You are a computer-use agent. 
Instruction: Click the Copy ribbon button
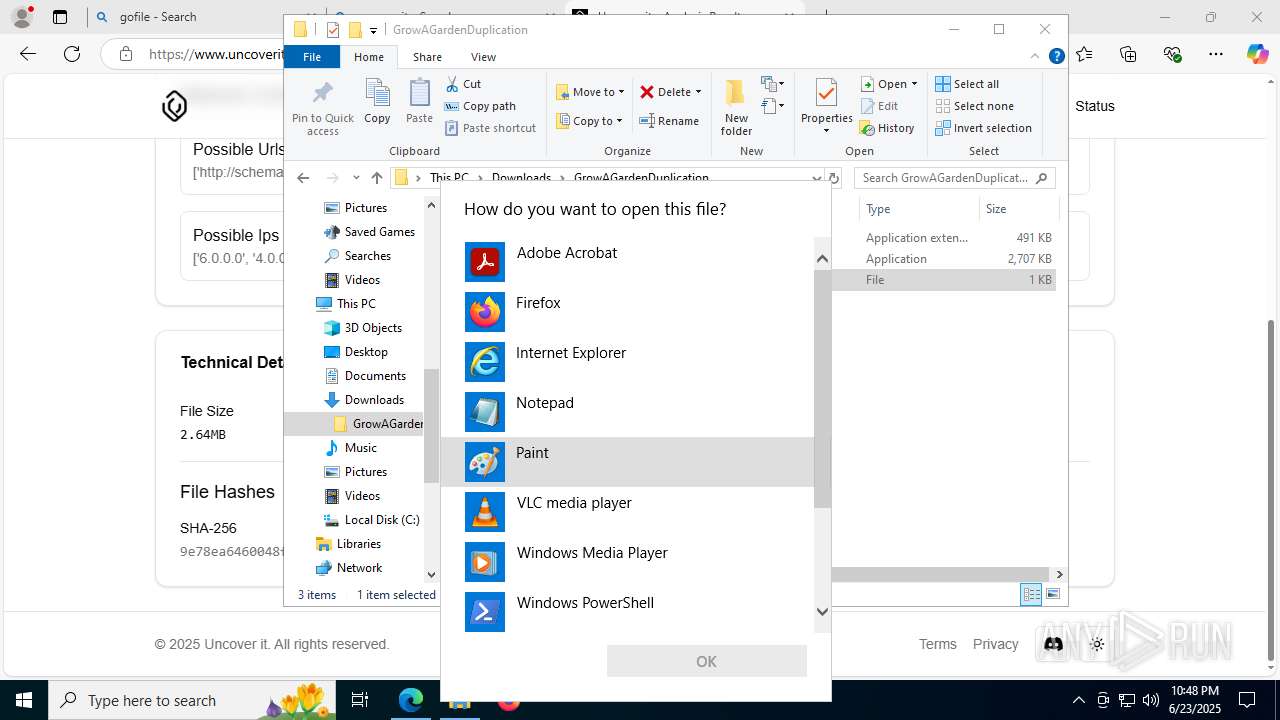tap(377, 102)
